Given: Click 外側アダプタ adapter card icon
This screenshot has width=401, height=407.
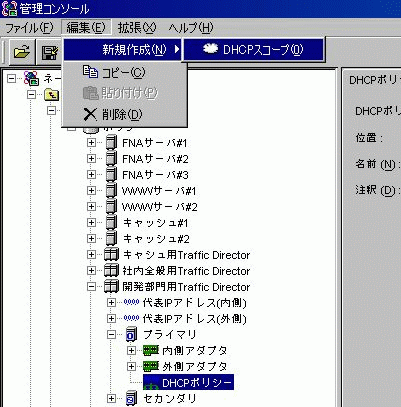Looking at the screenshot, I should [151, 366].
